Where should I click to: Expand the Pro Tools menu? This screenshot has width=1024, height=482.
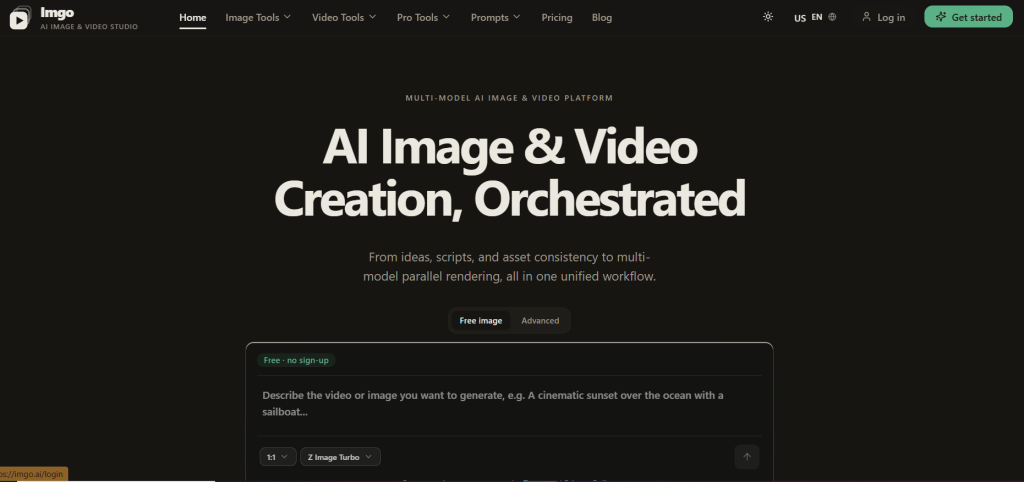[x=423, y=18]
